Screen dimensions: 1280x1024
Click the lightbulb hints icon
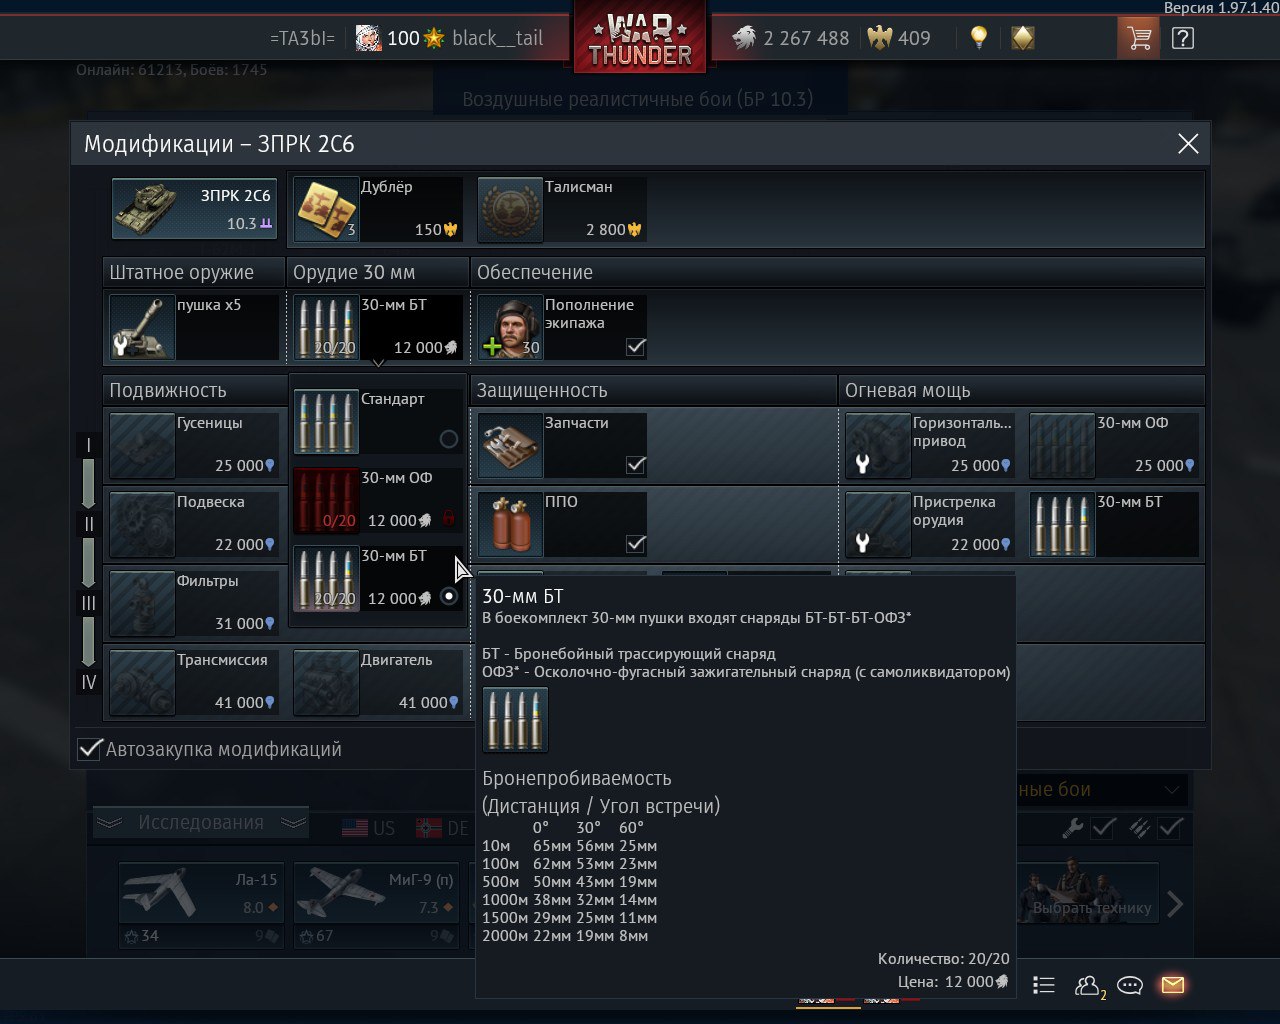979,39
